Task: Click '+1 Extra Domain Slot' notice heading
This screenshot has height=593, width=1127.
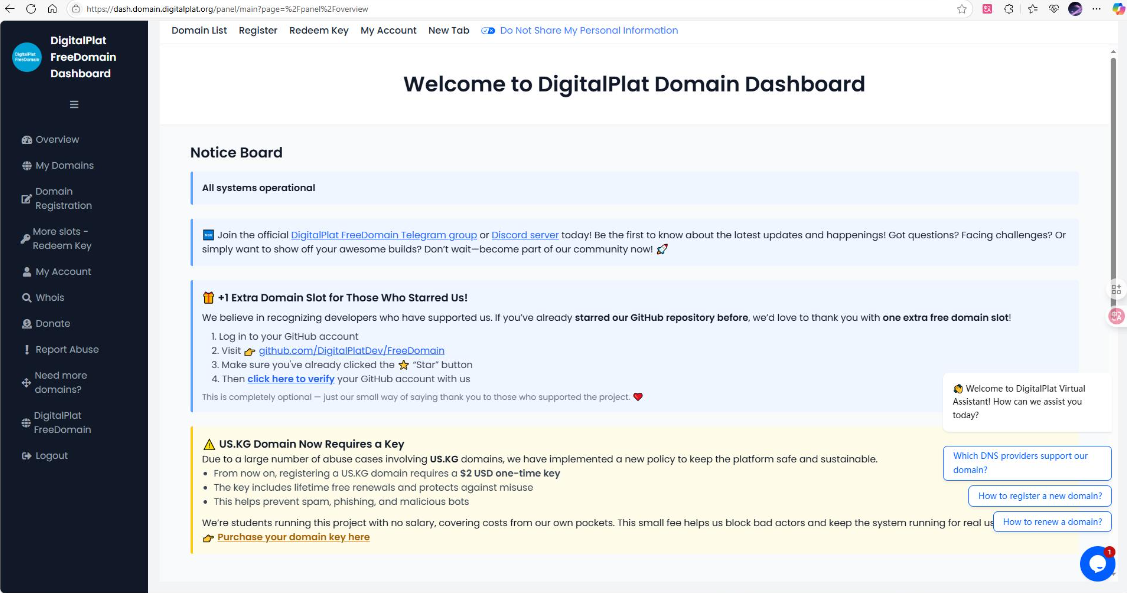Action: pos(342,298)
